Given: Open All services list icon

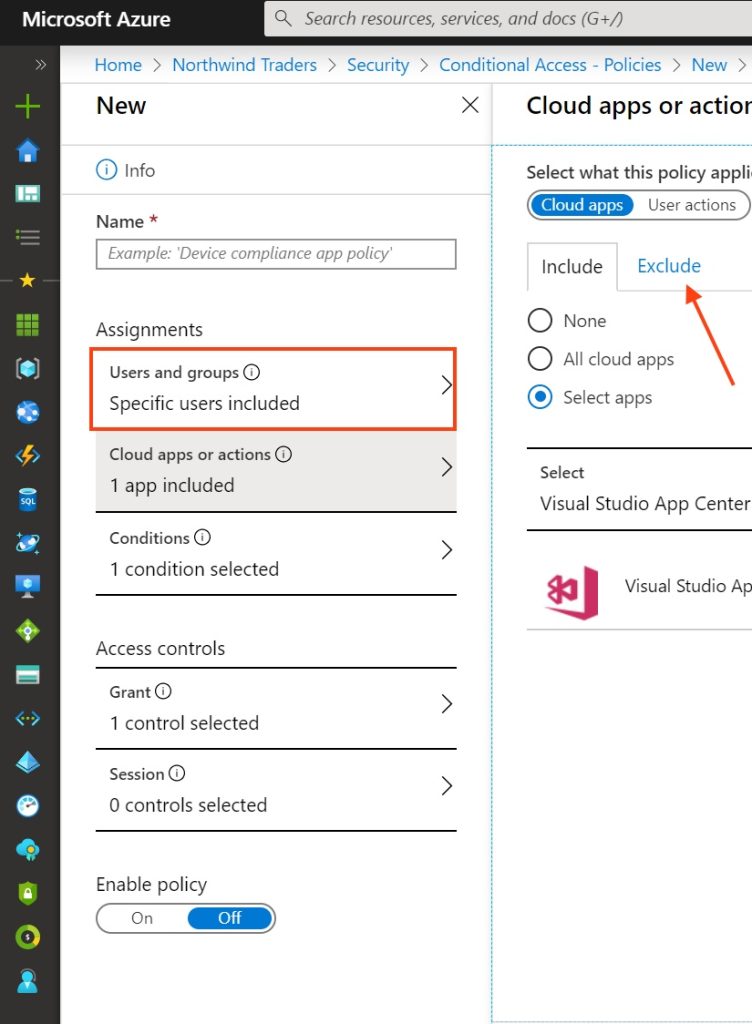Looking at the screenshot, I should click(x=28, y=237).
